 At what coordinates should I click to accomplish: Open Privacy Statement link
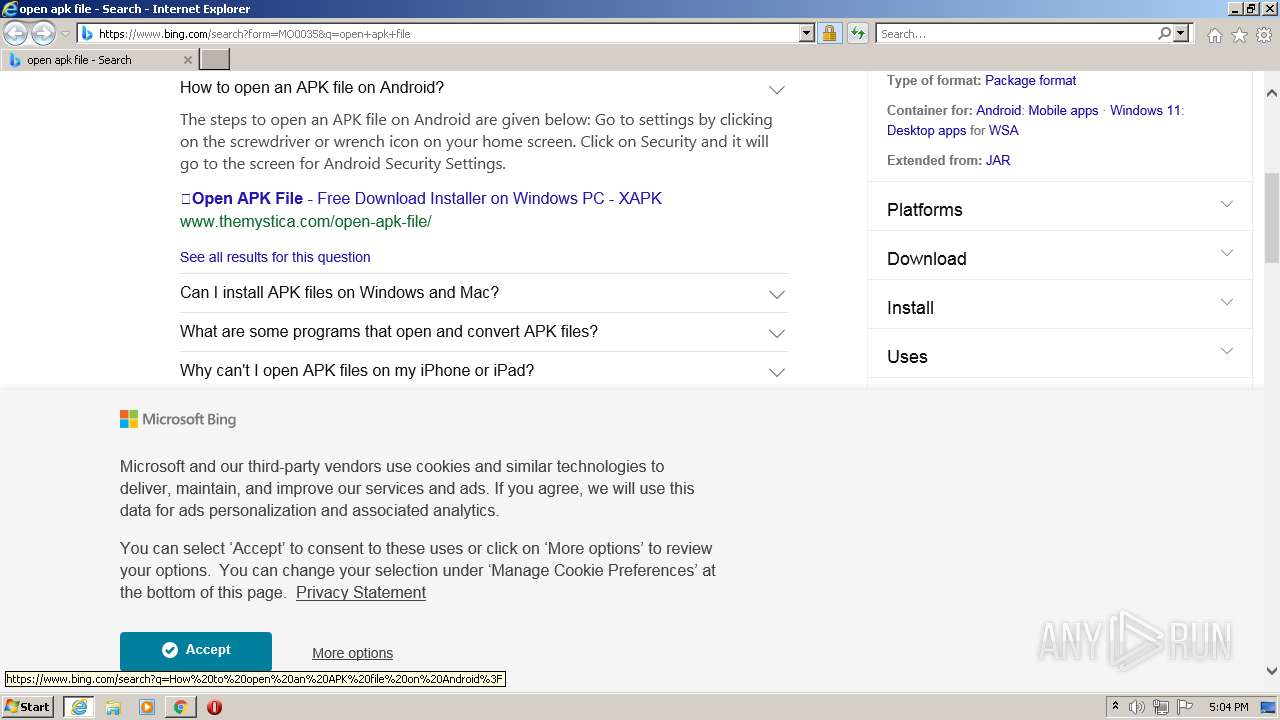(361, 592)
